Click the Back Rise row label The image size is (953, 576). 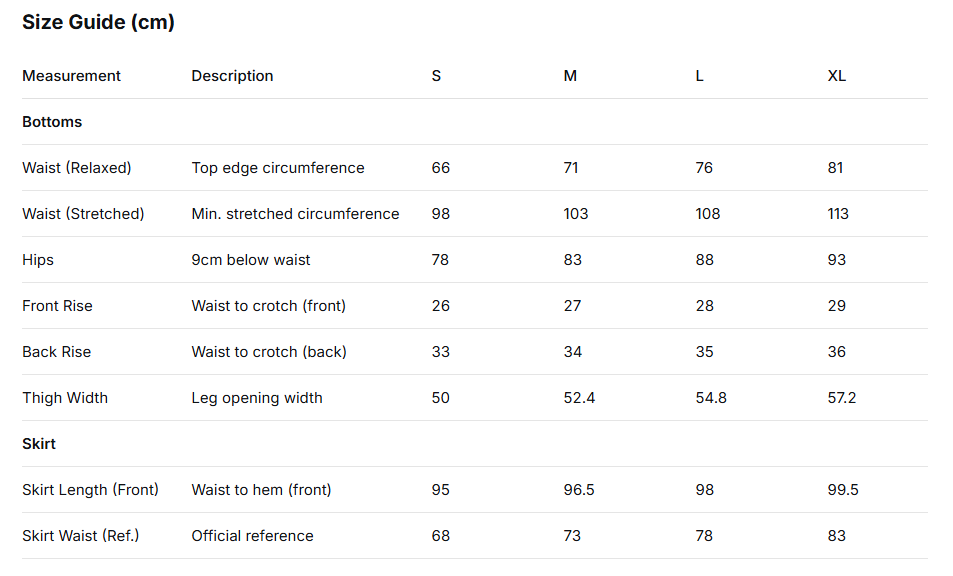point(56,352)
